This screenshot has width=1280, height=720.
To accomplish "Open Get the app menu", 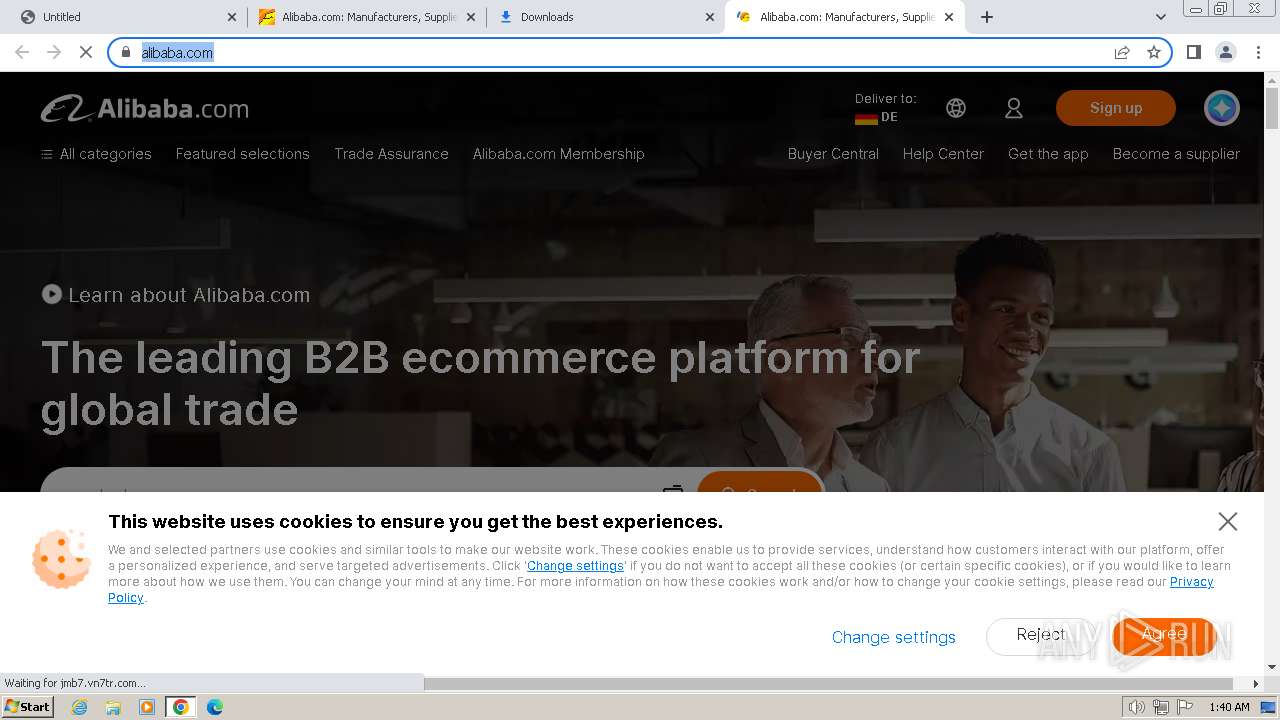I will [x=1048, y=154].
